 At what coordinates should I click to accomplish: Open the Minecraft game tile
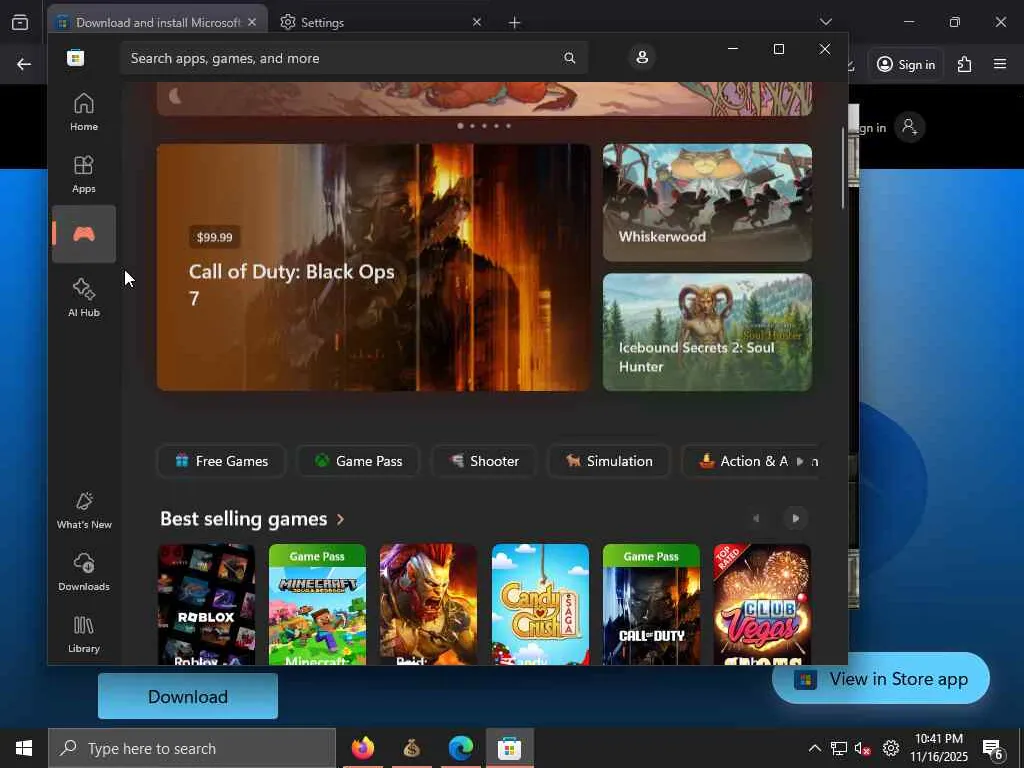[x=317, y=605]
